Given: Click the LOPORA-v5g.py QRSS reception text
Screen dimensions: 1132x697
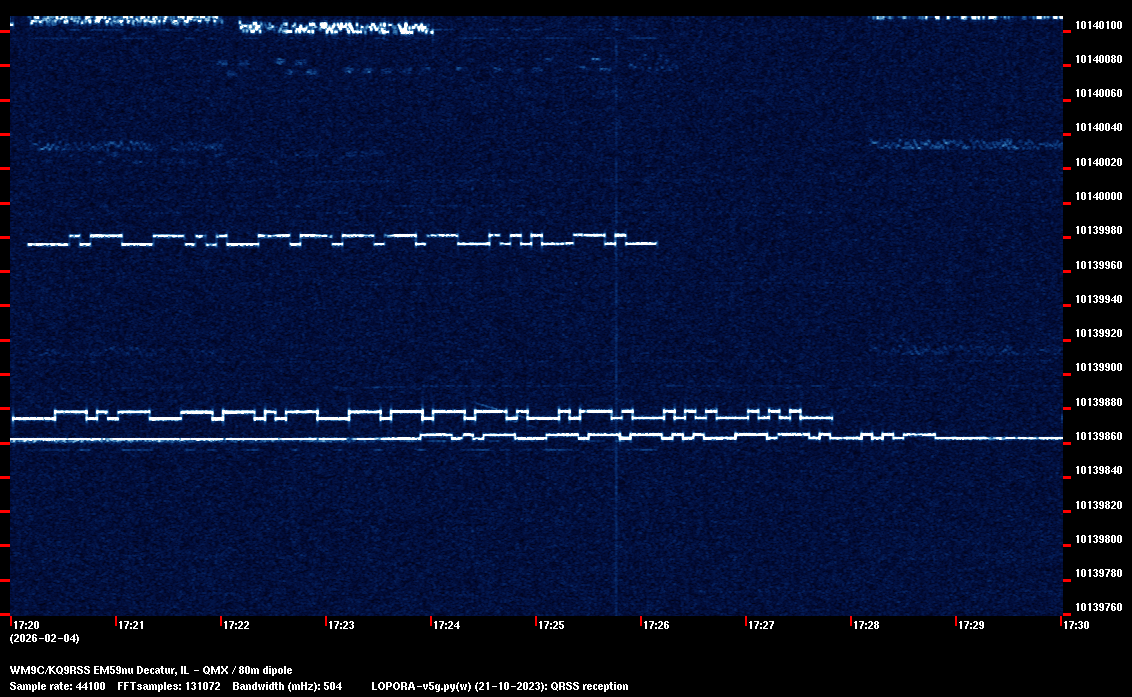Looking at the screenshot, I should tap(499, 686).
